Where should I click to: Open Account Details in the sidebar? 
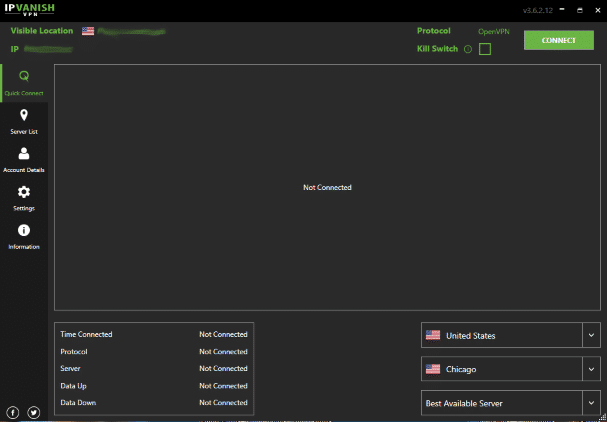tap(24, 160)
